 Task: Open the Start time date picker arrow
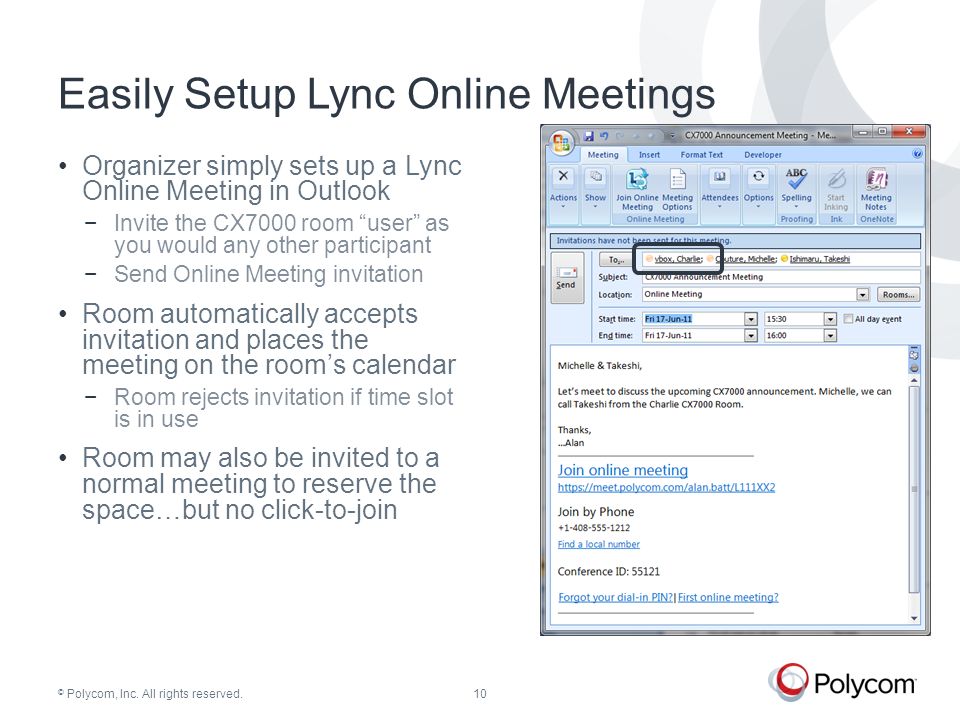coord(751,319)
